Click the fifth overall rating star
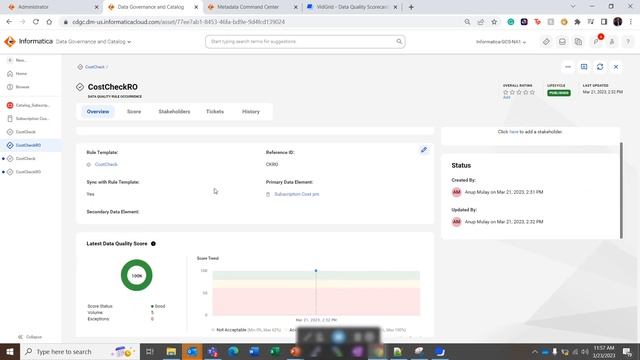The width and height of the screenshot is (640, 360). pos(532,93)
